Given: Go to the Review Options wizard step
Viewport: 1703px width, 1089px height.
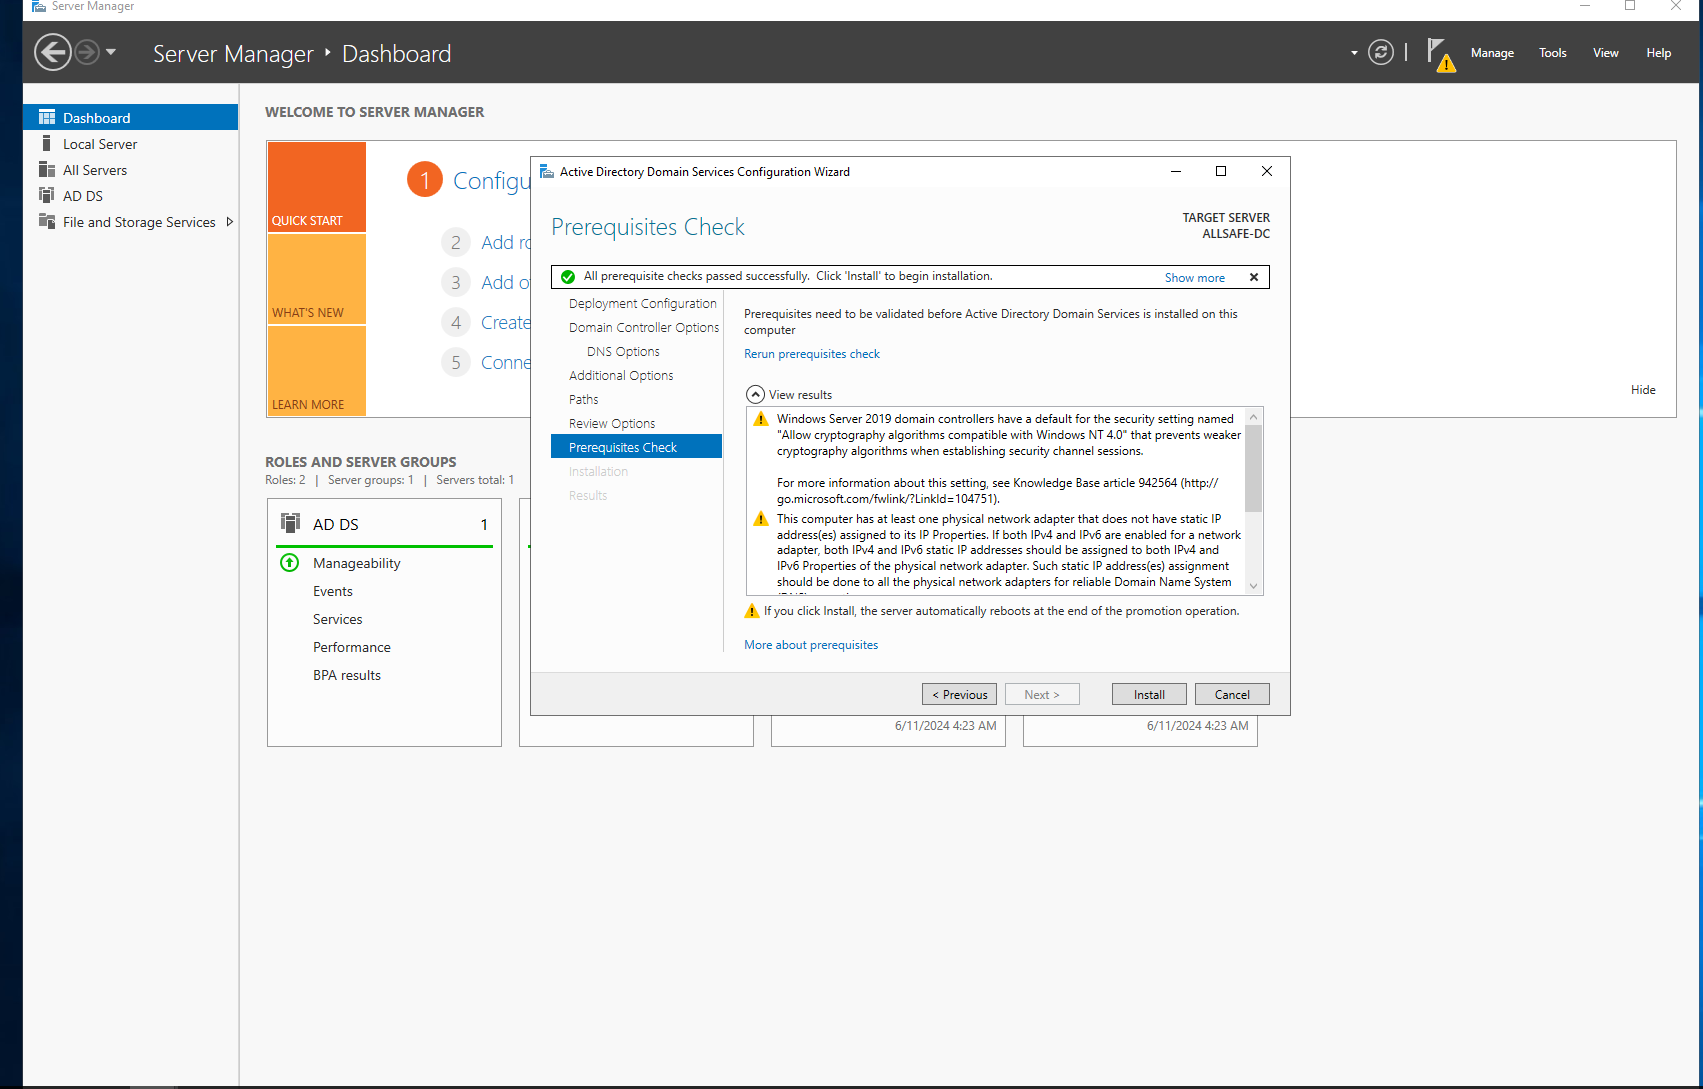Looking at the screenshot, I should (x=612, y=423).
